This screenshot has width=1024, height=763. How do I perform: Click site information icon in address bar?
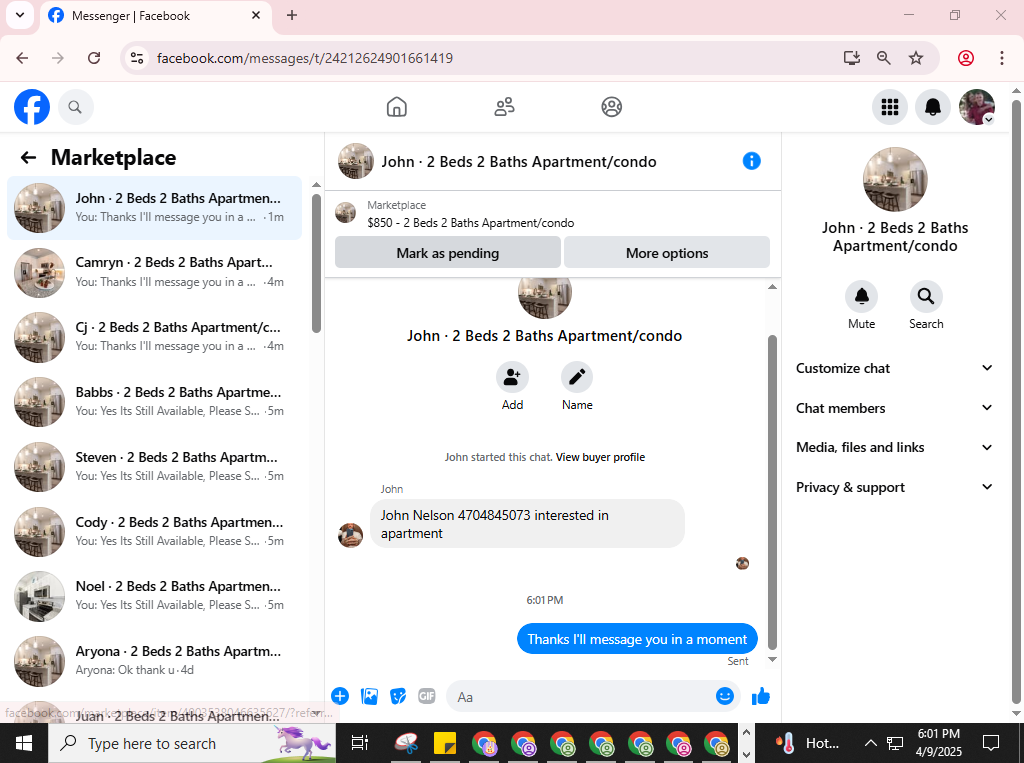click(x=137, y=58)
